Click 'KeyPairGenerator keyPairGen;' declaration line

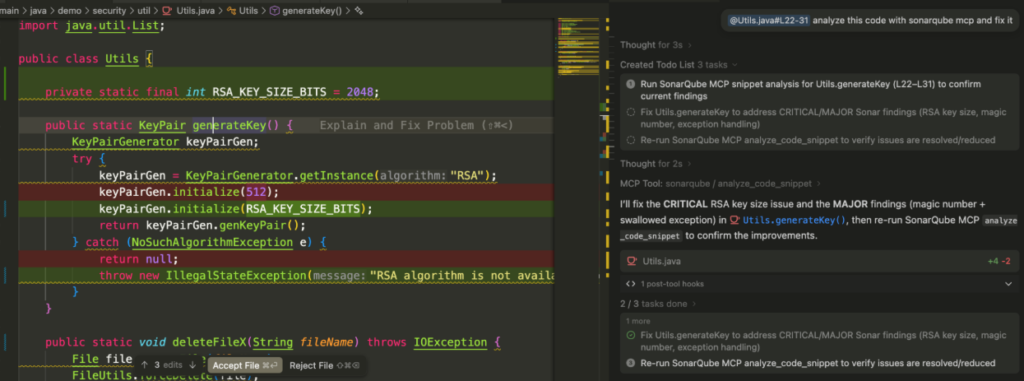[166, 142]
